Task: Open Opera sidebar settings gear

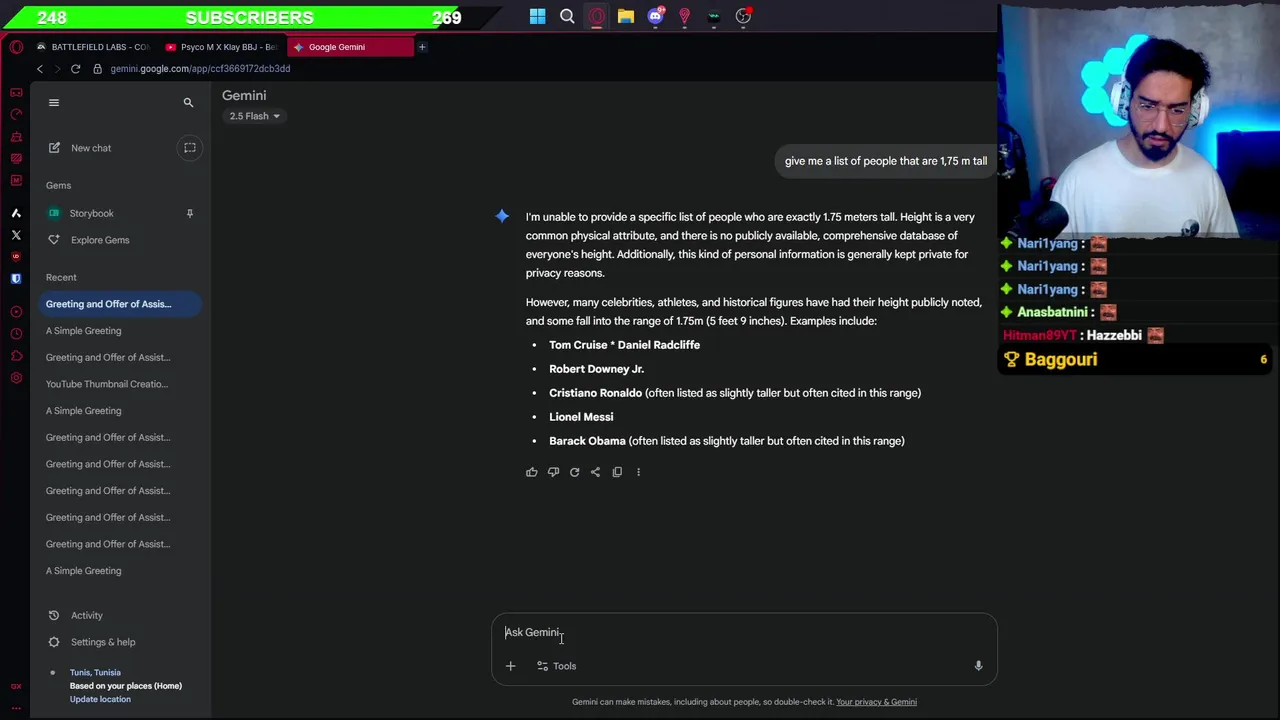Action: point(16,378)
